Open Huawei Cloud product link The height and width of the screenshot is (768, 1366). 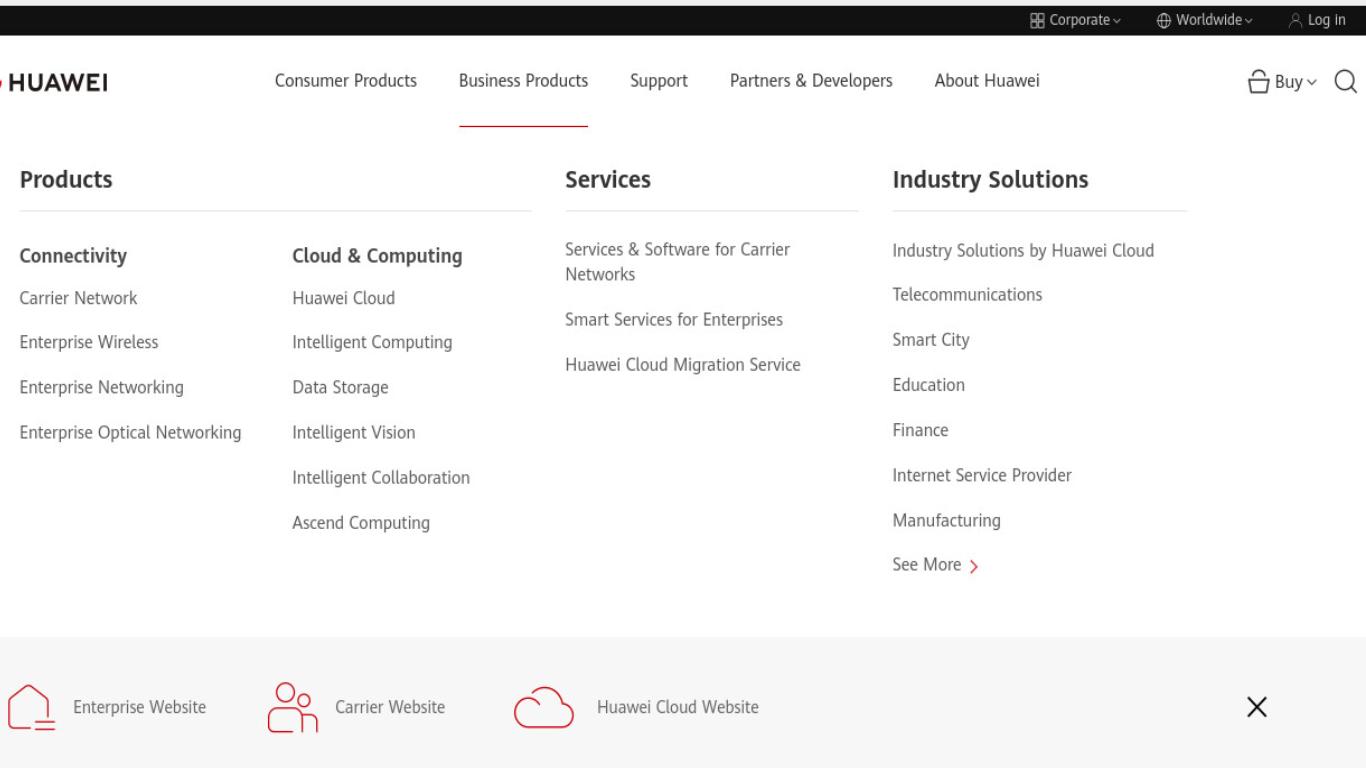344,298
